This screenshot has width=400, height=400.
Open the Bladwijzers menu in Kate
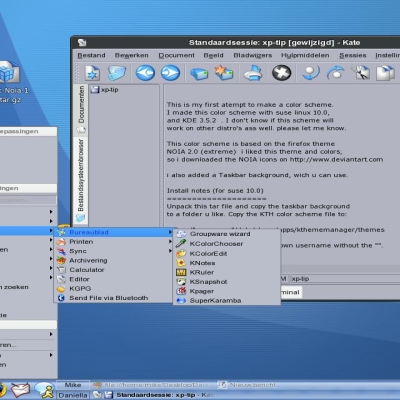click(253, 55)
